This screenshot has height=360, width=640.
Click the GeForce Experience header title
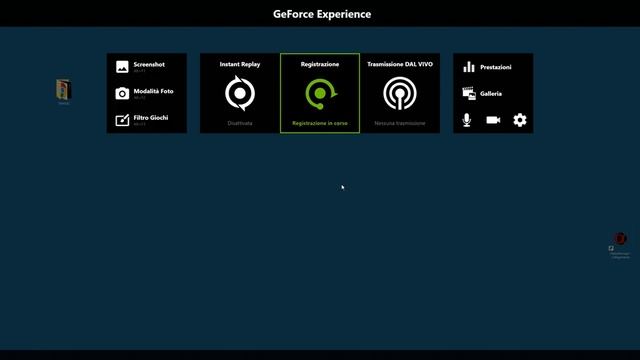pyautogui.click(x=322, y=14)
